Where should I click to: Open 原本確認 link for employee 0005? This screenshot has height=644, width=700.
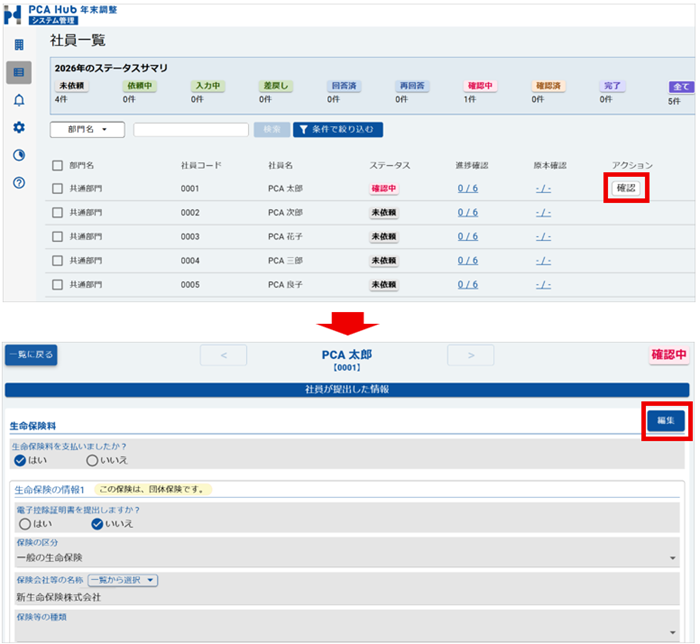click(543, 285)
